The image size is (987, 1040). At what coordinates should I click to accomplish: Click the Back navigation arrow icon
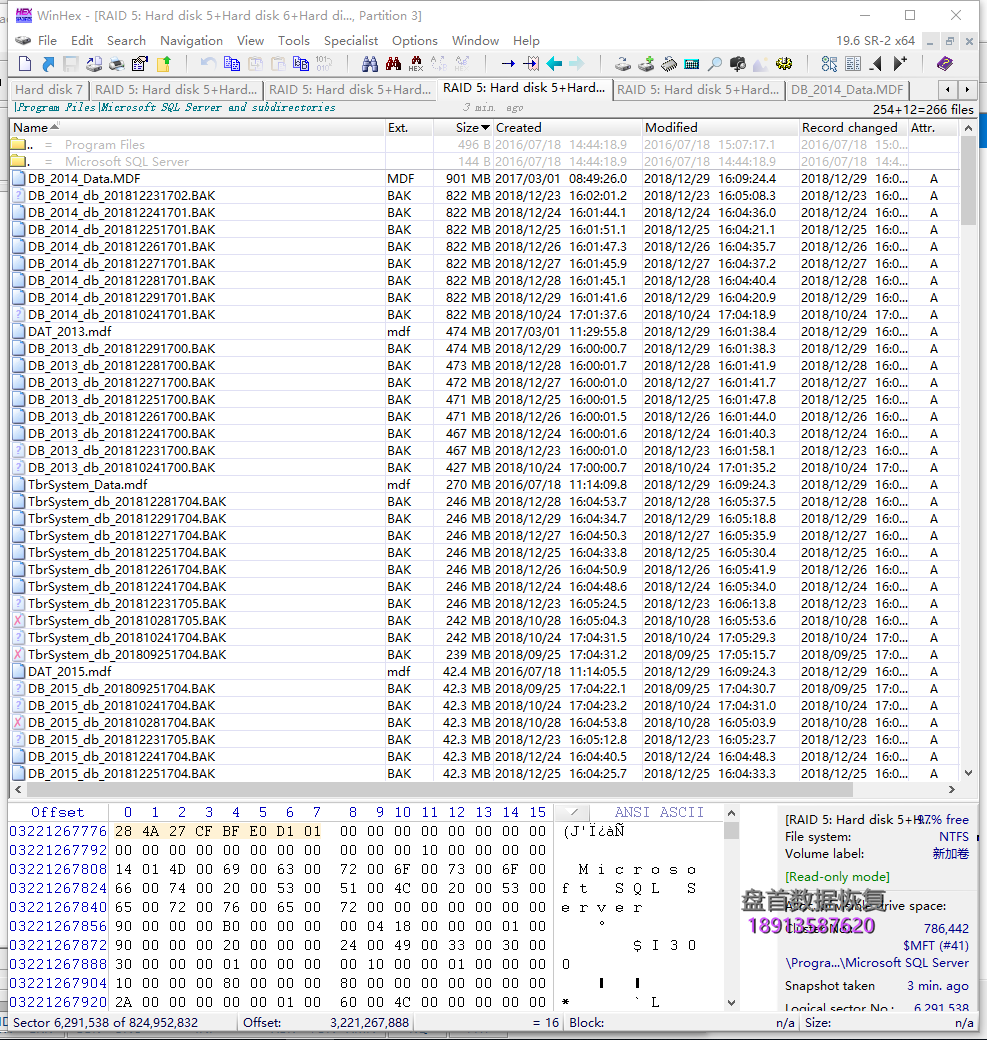[554, 64]
